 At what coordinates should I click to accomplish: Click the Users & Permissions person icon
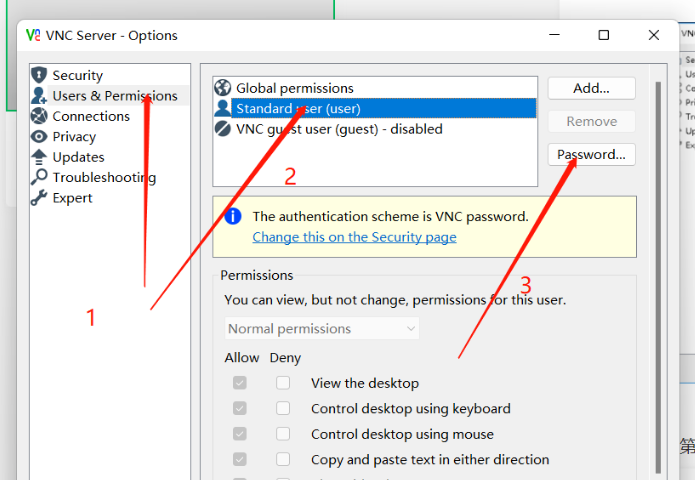39,95
